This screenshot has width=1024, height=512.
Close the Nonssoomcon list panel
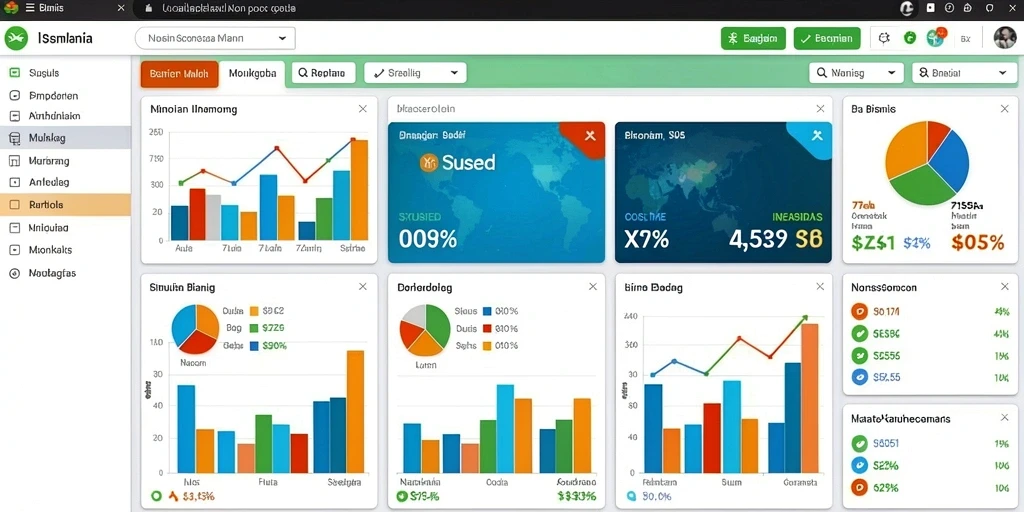(1004, 287)
